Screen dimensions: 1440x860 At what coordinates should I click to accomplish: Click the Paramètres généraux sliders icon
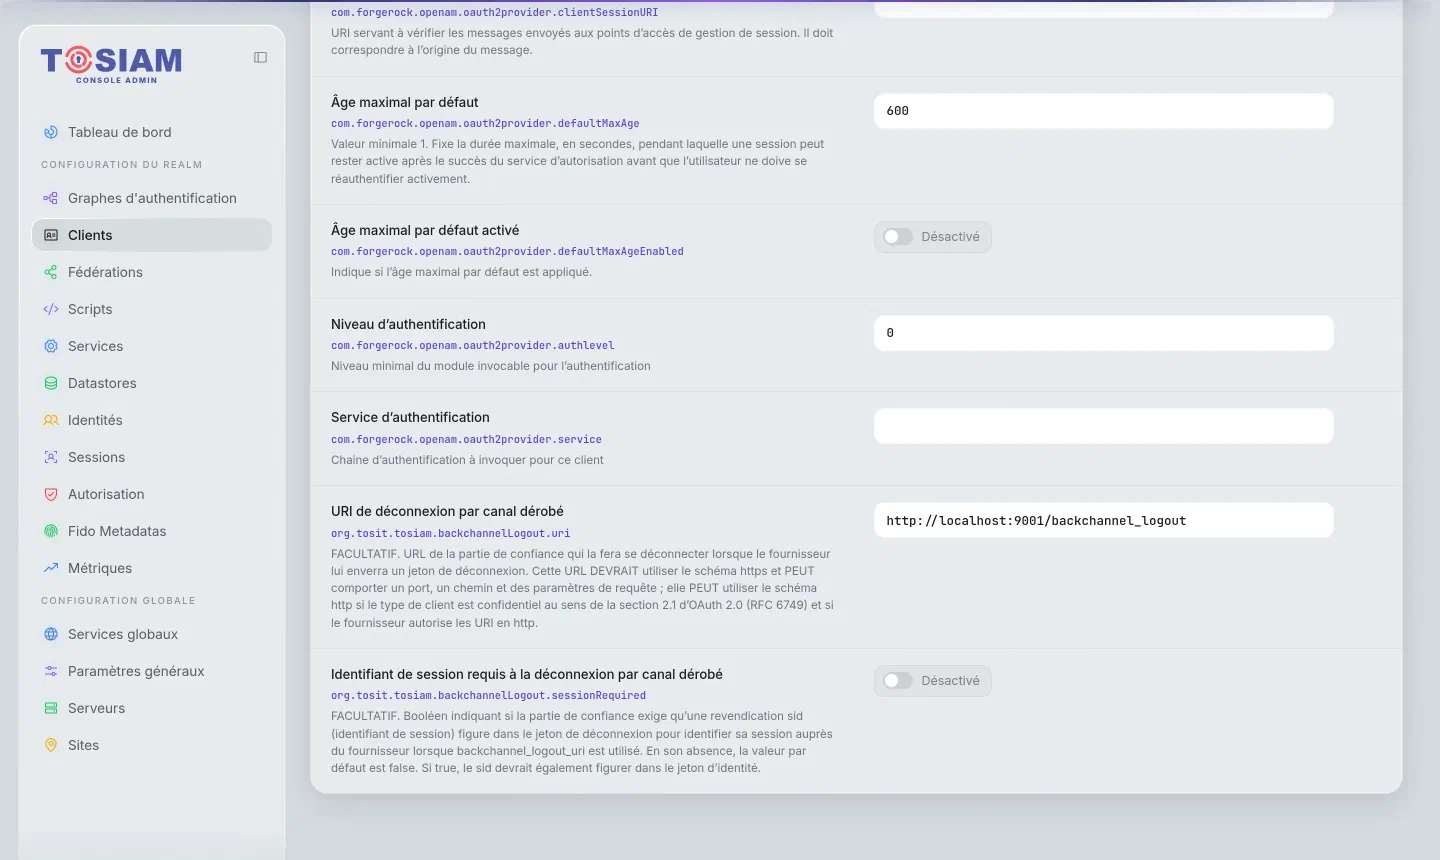pos(51,671)
